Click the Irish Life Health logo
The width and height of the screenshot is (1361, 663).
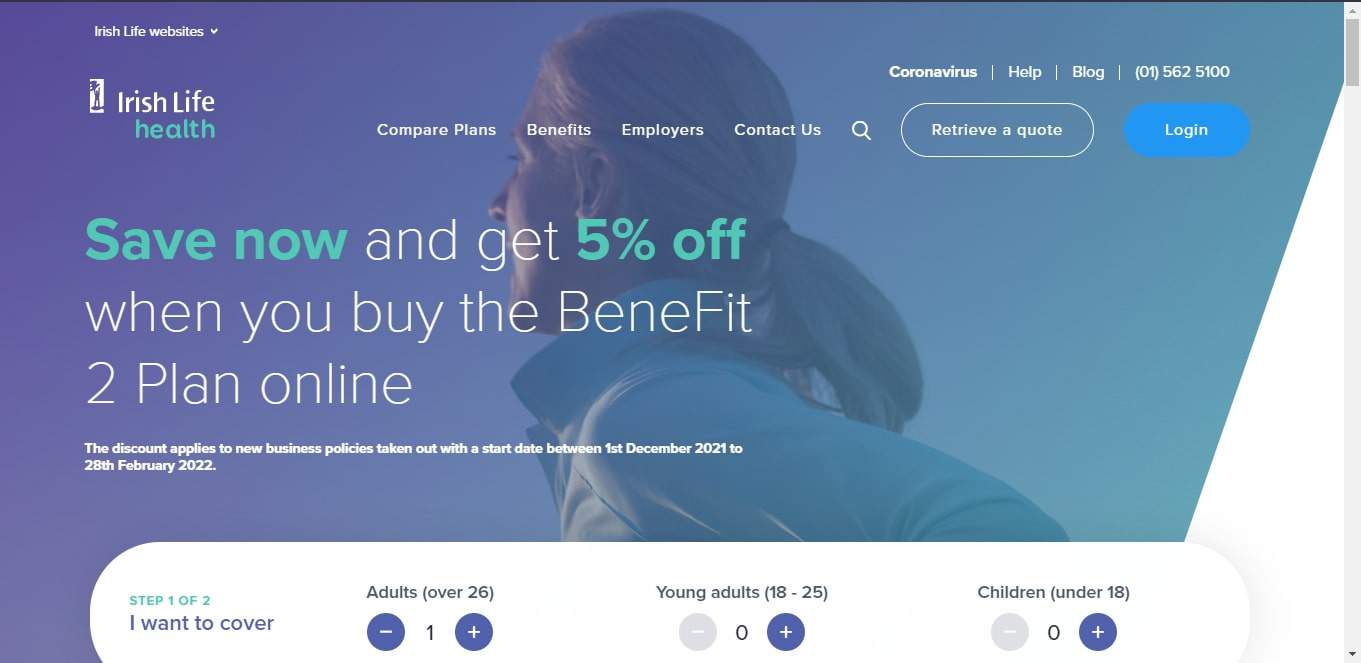pyautogui.click(x=150, y=108)
